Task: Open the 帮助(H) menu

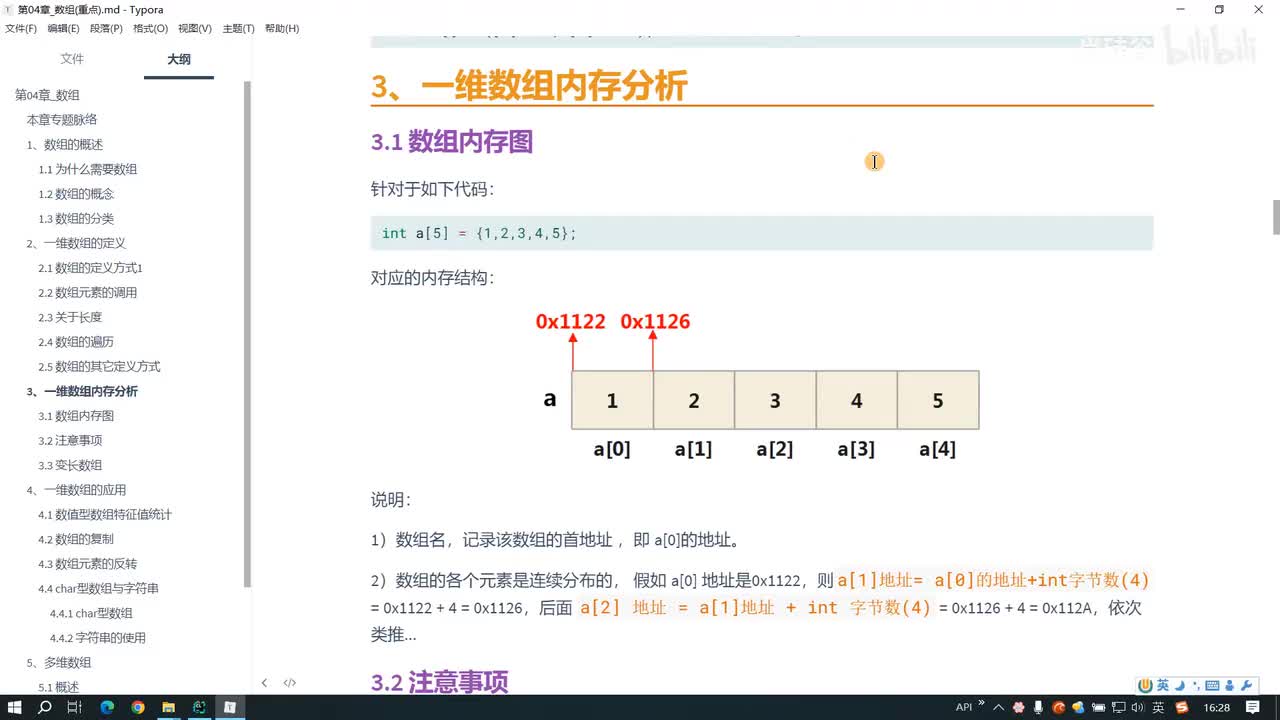Action: 282,28
